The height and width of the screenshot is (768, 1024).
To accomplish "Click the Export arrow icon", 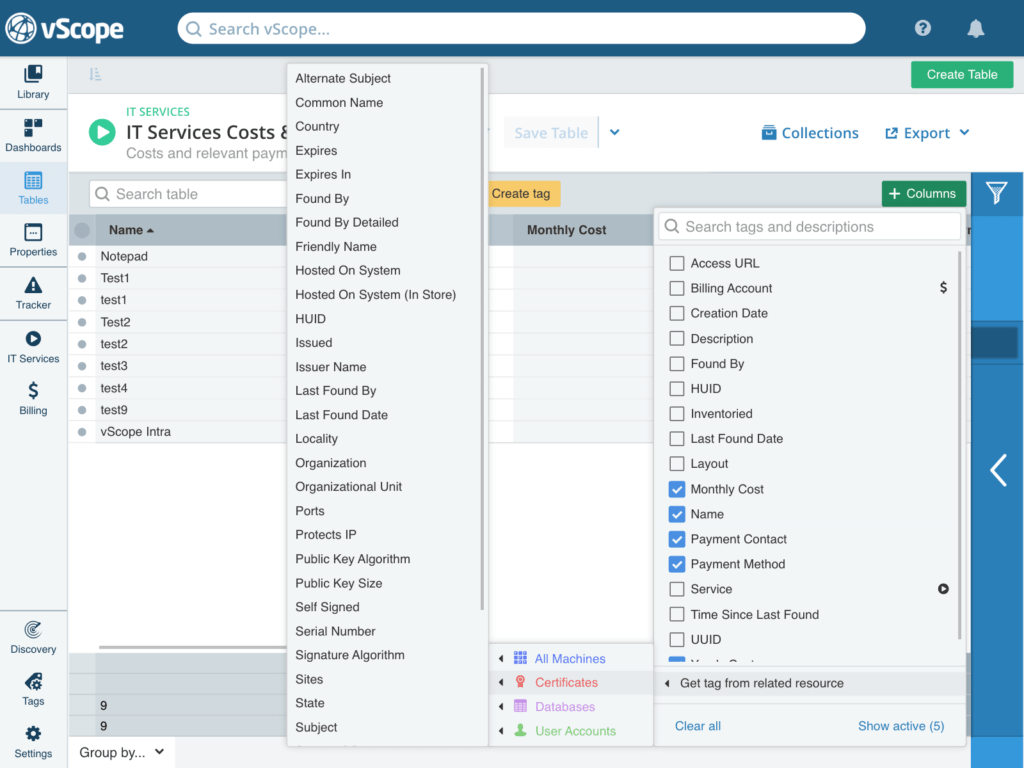I will pyautogui.click(x=891, y=133).
